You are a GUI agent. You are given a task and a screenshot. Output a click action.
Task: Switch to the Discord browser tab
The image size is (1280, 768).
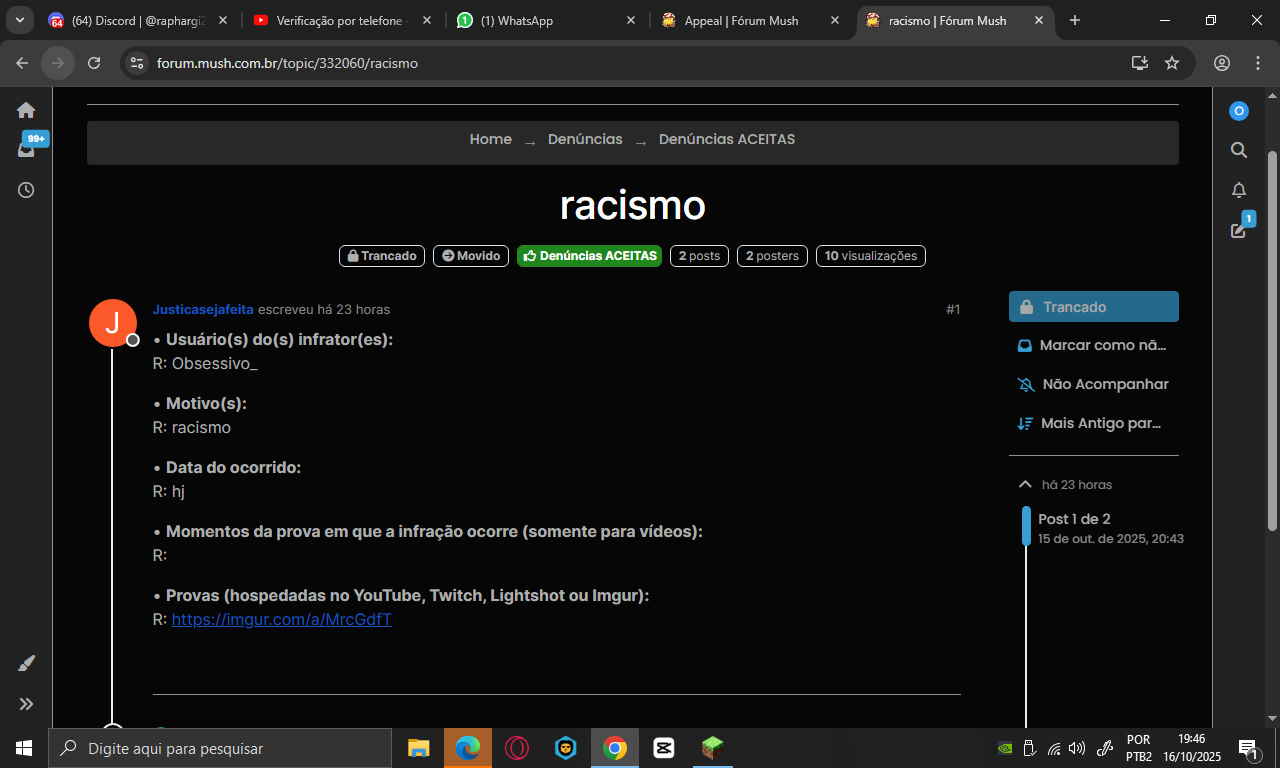pos(139,21)
